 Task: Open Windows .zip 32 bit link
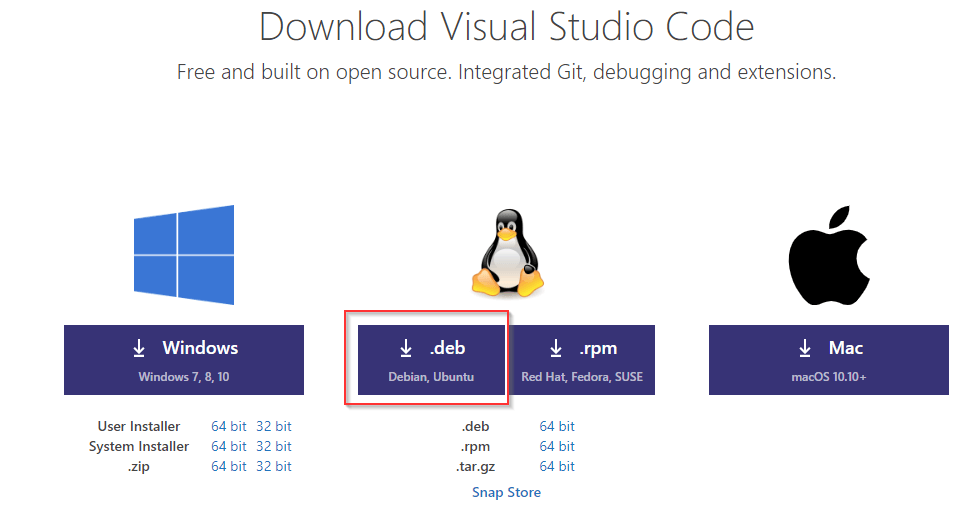click(x=273, y=466)
